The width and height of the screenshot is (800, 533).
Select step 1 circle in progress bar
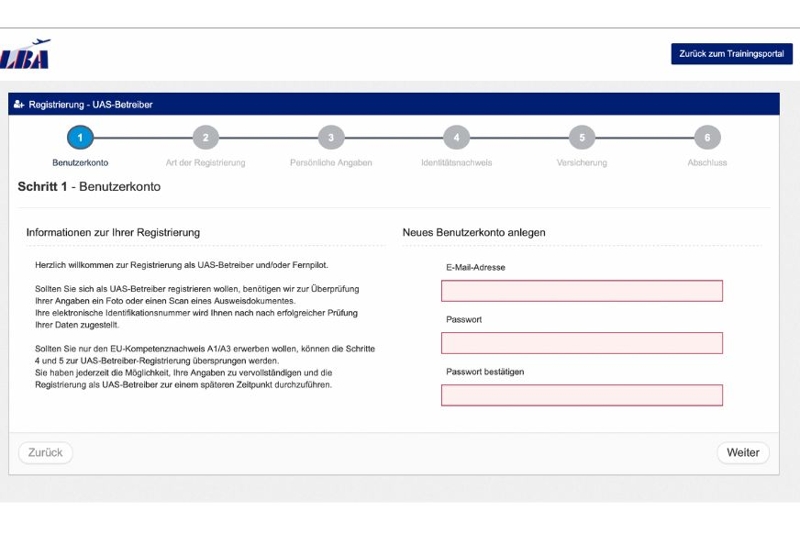pyautogui.click(x=80, y=138)
